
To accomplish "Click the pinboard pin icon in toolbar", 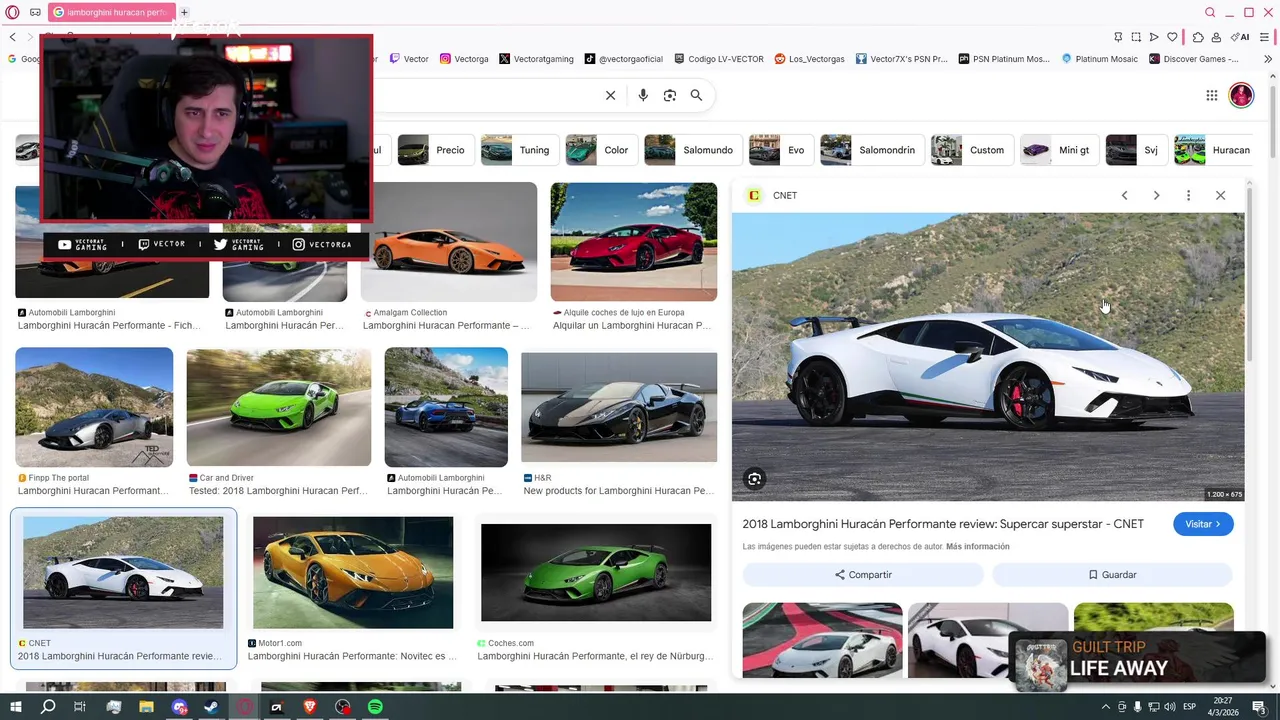I will tap(1118, 37).
